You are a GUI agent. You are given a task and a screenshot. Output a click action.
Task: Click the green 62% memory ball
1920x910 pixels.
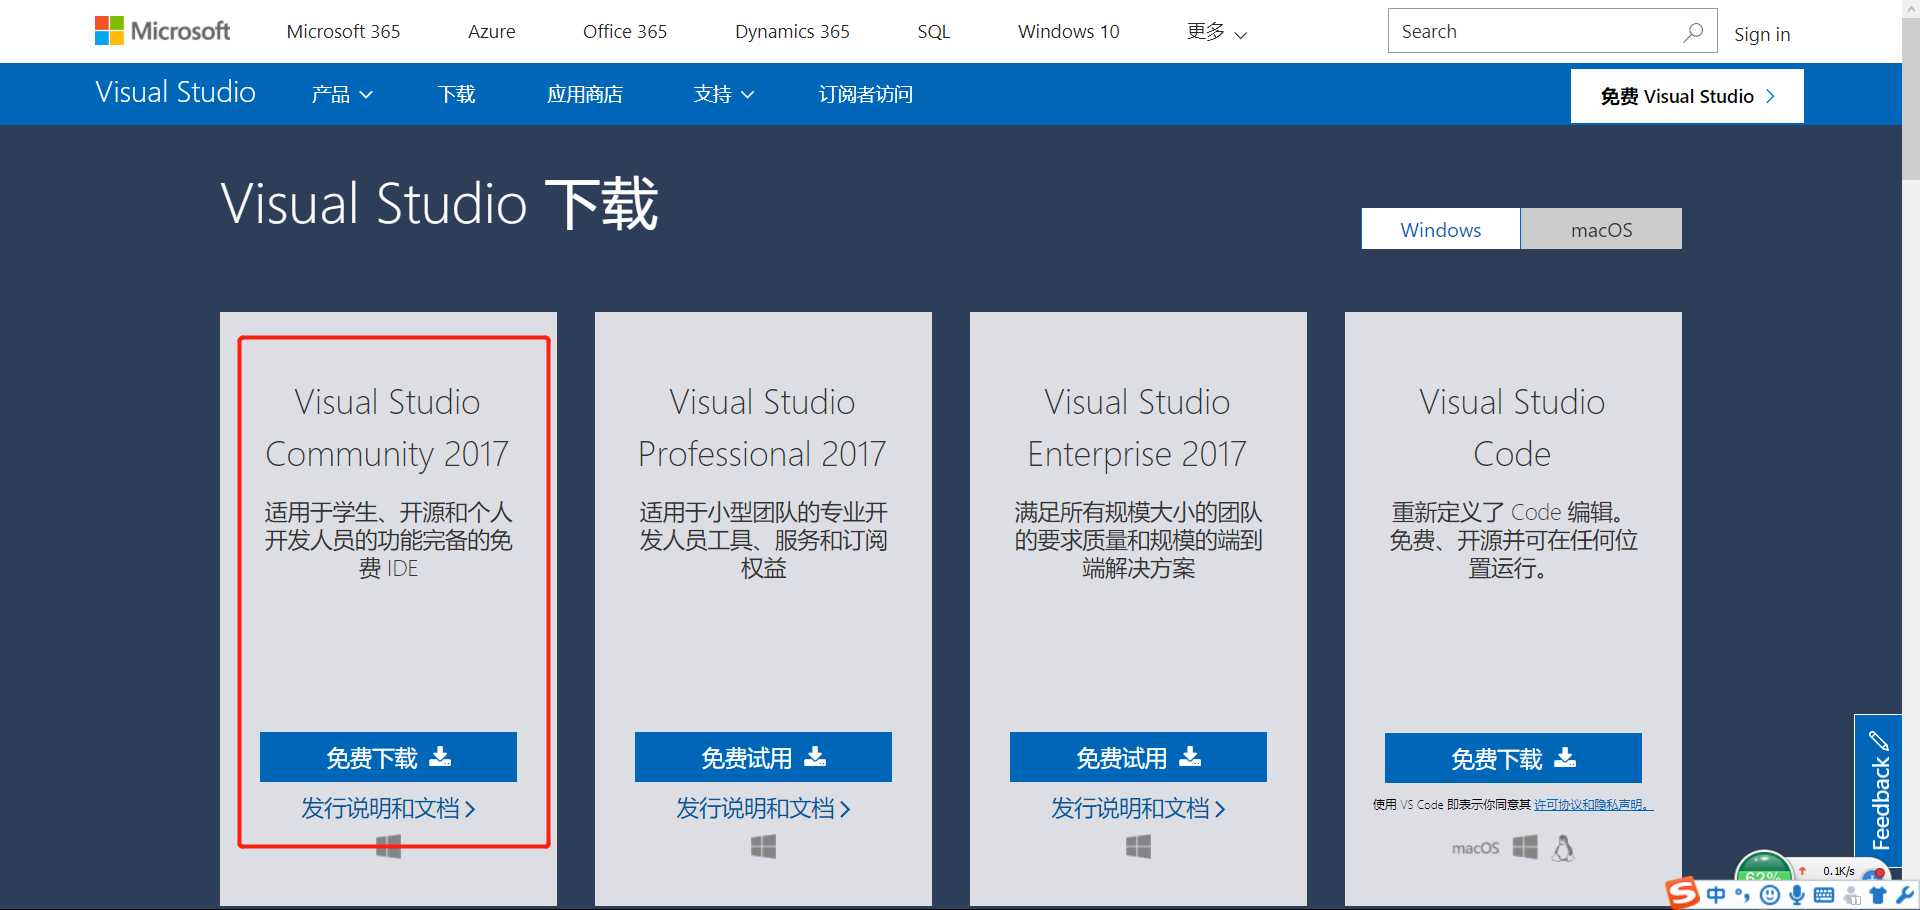pos(1763,866)
